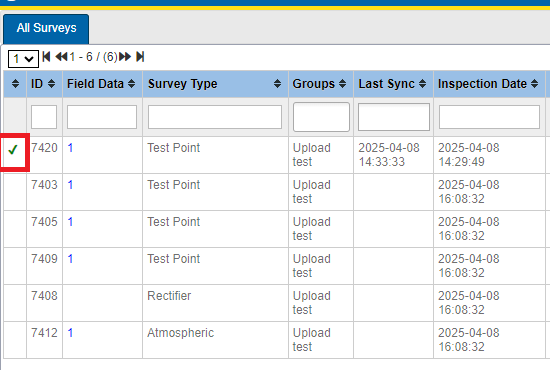This screenshot has height=370, width=550.
Task: Sort table by Groups arrows
Action: pos(342,83)
